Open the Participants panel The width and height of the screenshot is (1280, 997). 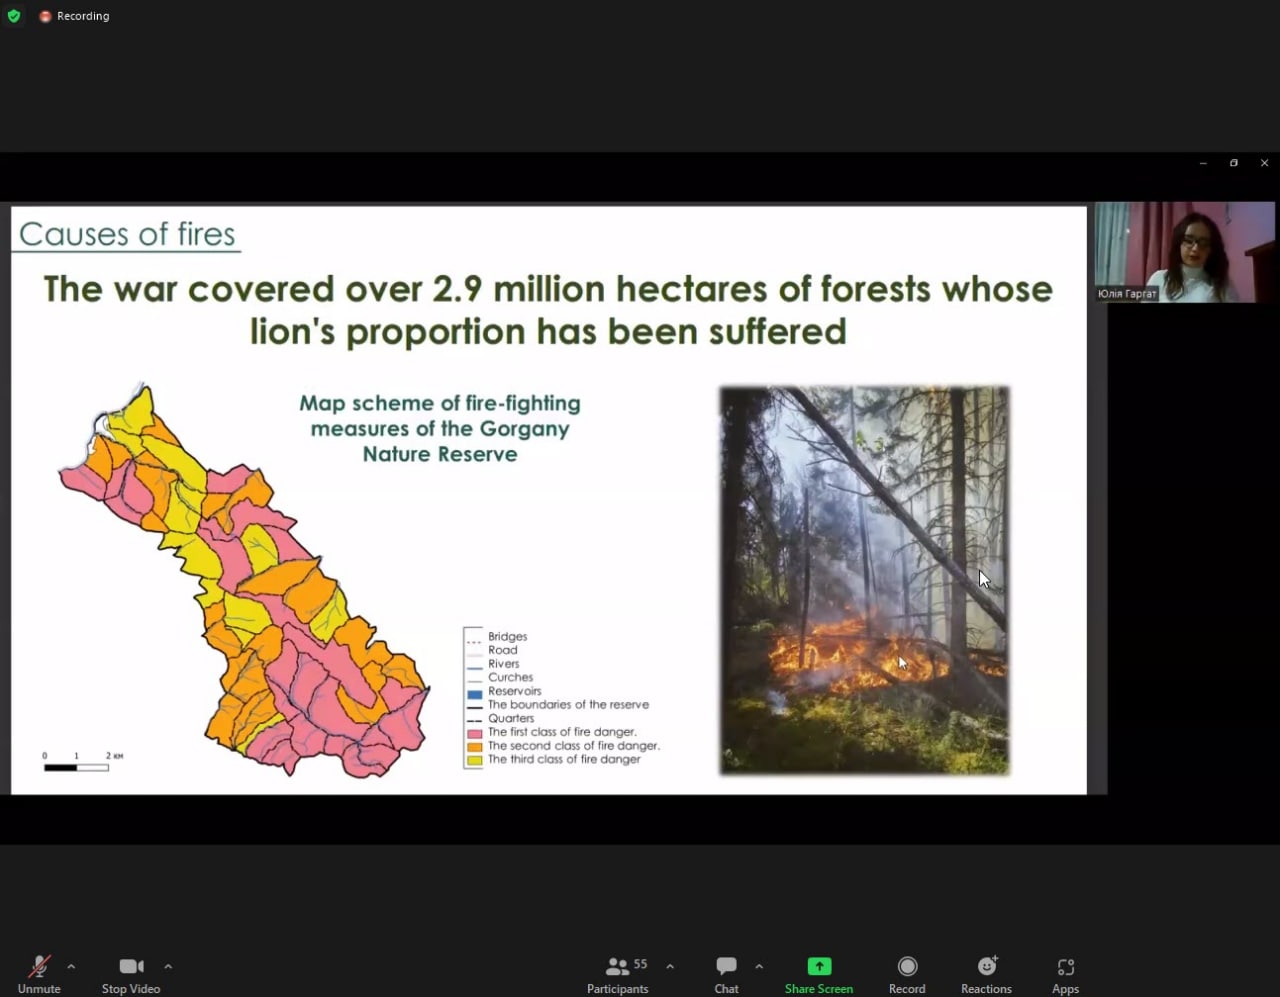click(617, 973)
